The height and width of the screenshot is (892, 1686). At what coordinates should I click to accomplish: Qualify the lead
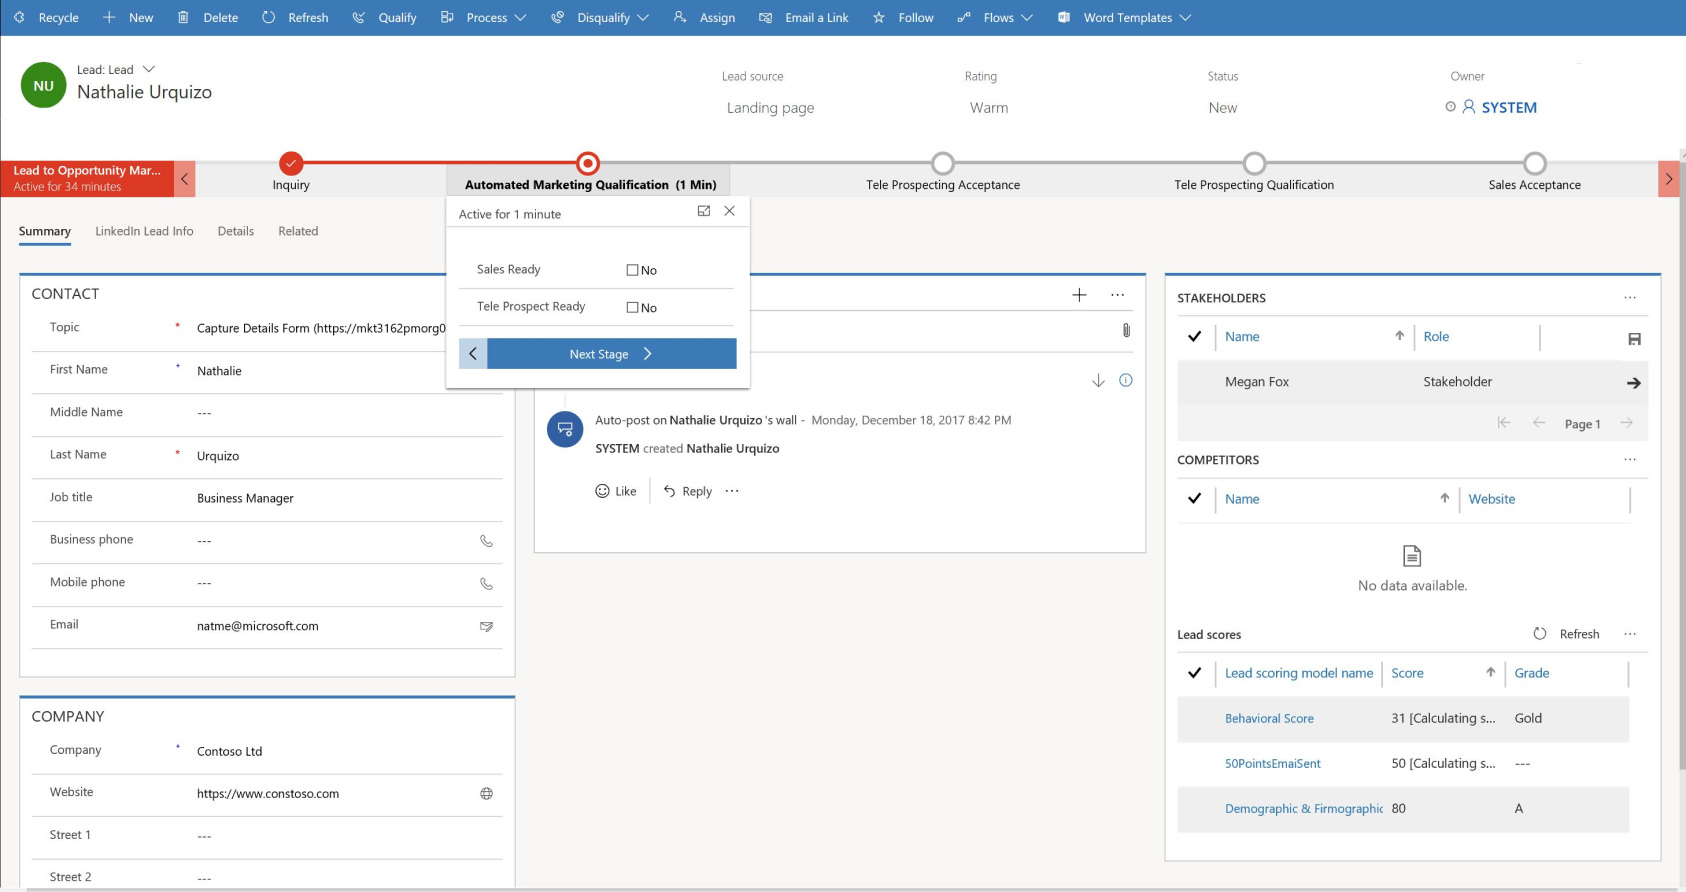(x=384, y=18)
